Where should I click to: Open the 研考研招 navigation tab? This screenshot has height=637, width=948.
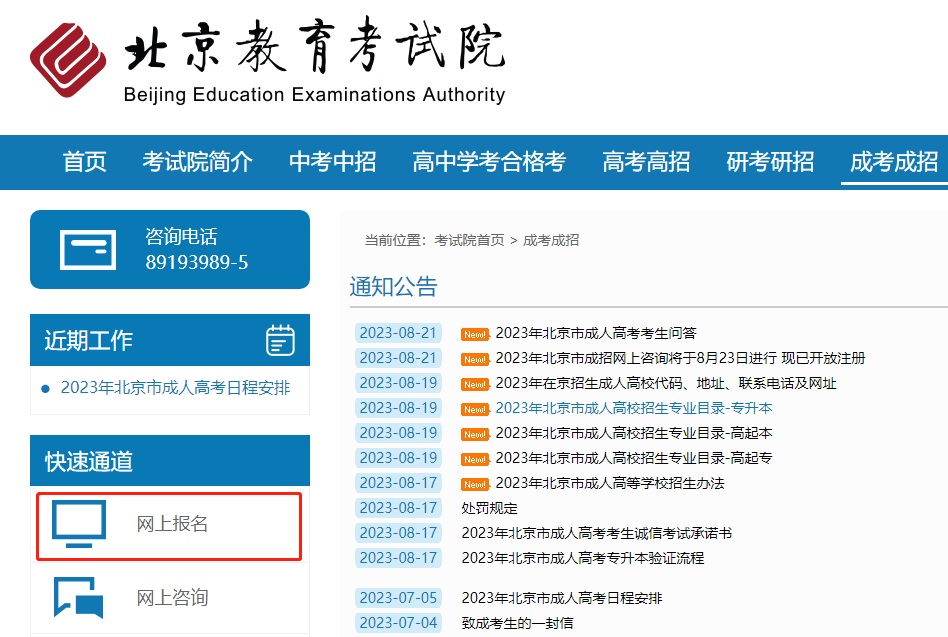coord(770,161)
